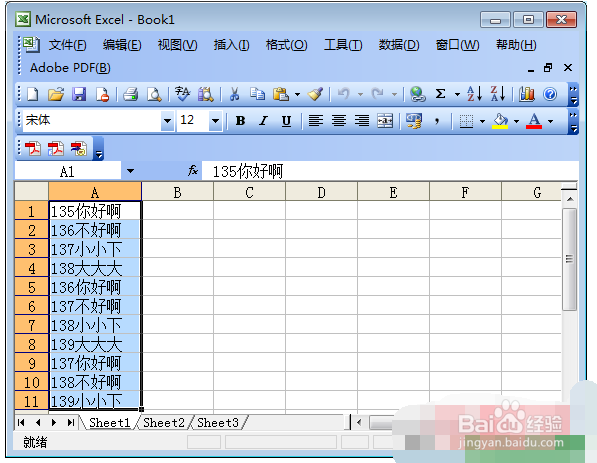Click the vertical scrollbar thumb

570,259
